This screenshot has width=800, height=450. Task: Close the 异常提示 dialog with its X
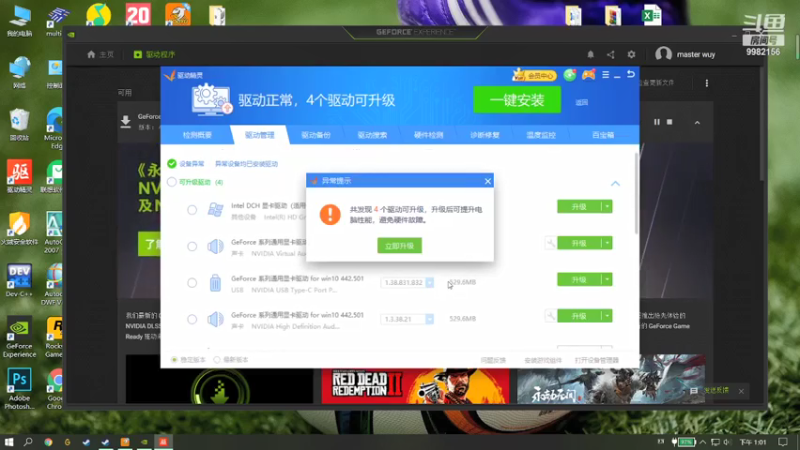(488, 181)
